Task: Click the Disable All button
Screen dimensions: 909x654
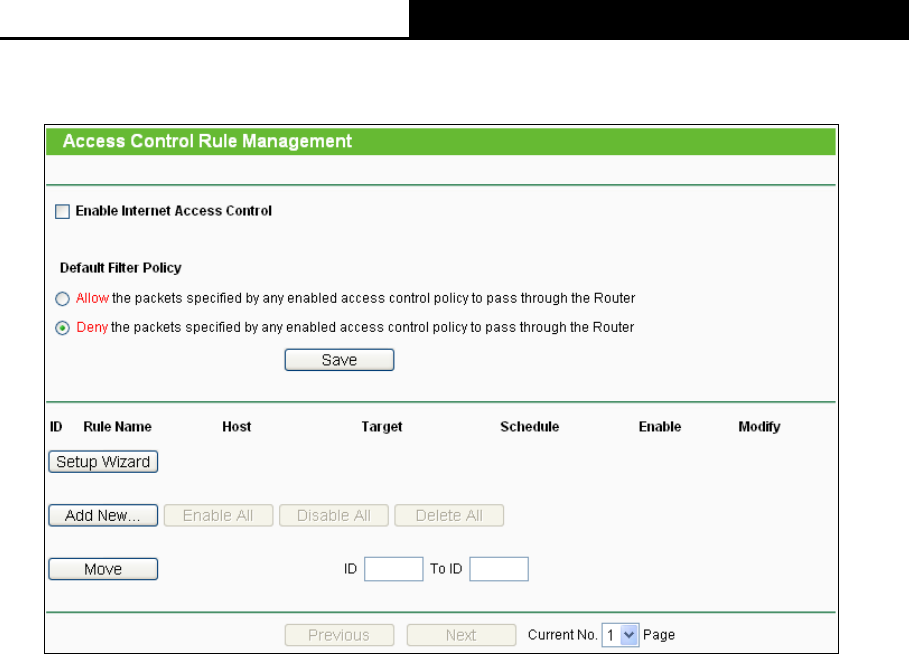Action: pos(333,515)
